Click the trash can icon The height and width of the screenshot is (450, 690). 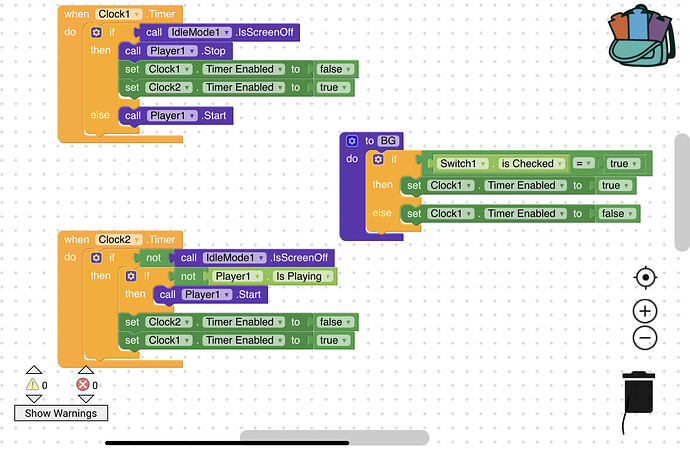click(x=638, y=391)
